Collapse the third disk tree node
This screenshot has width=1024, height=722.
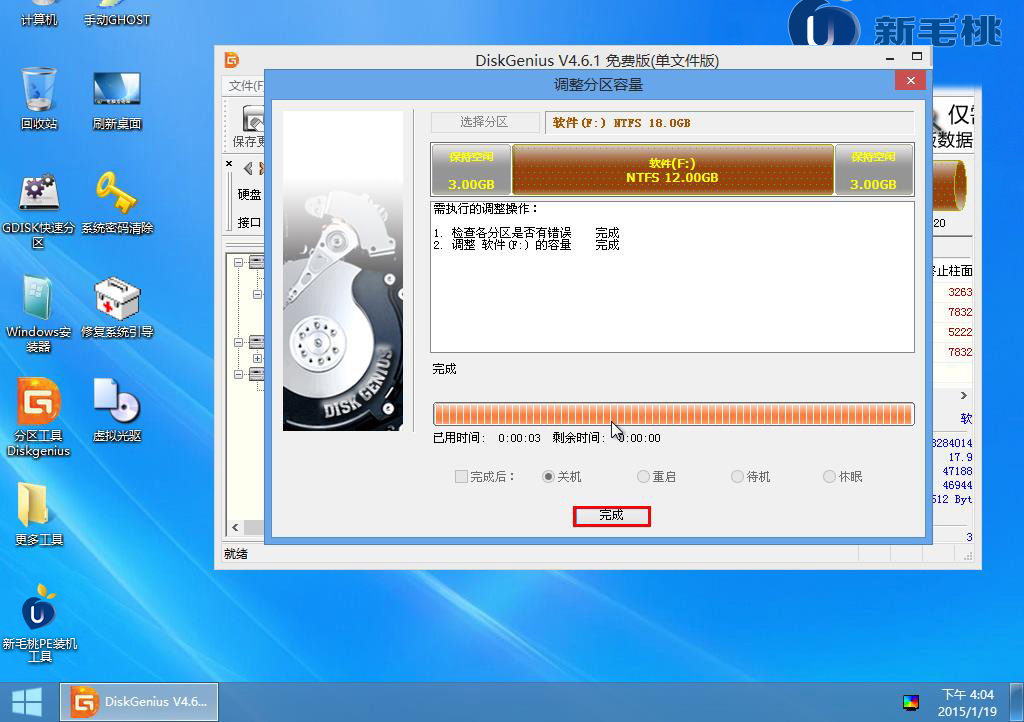[238, 374]
